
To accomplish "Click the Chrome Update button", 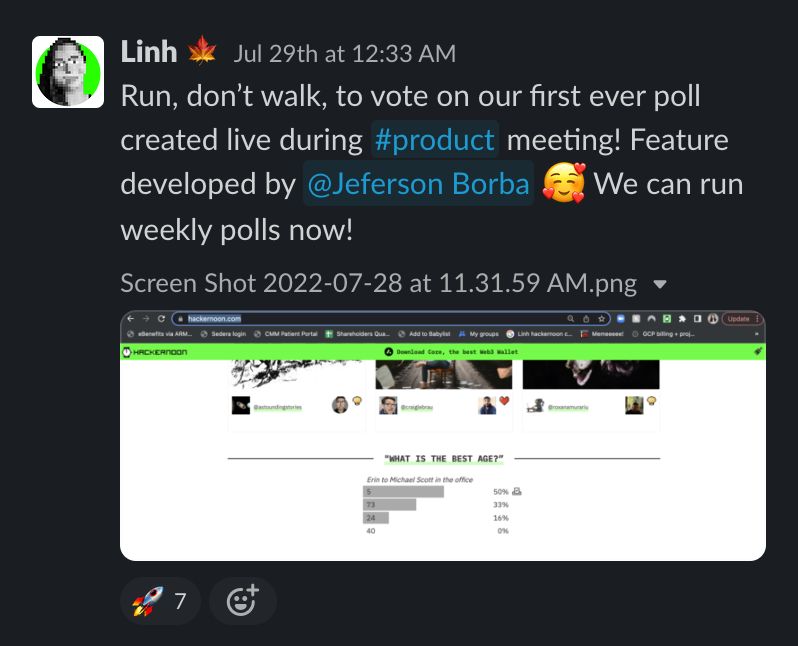I will (x=738, y=318).
